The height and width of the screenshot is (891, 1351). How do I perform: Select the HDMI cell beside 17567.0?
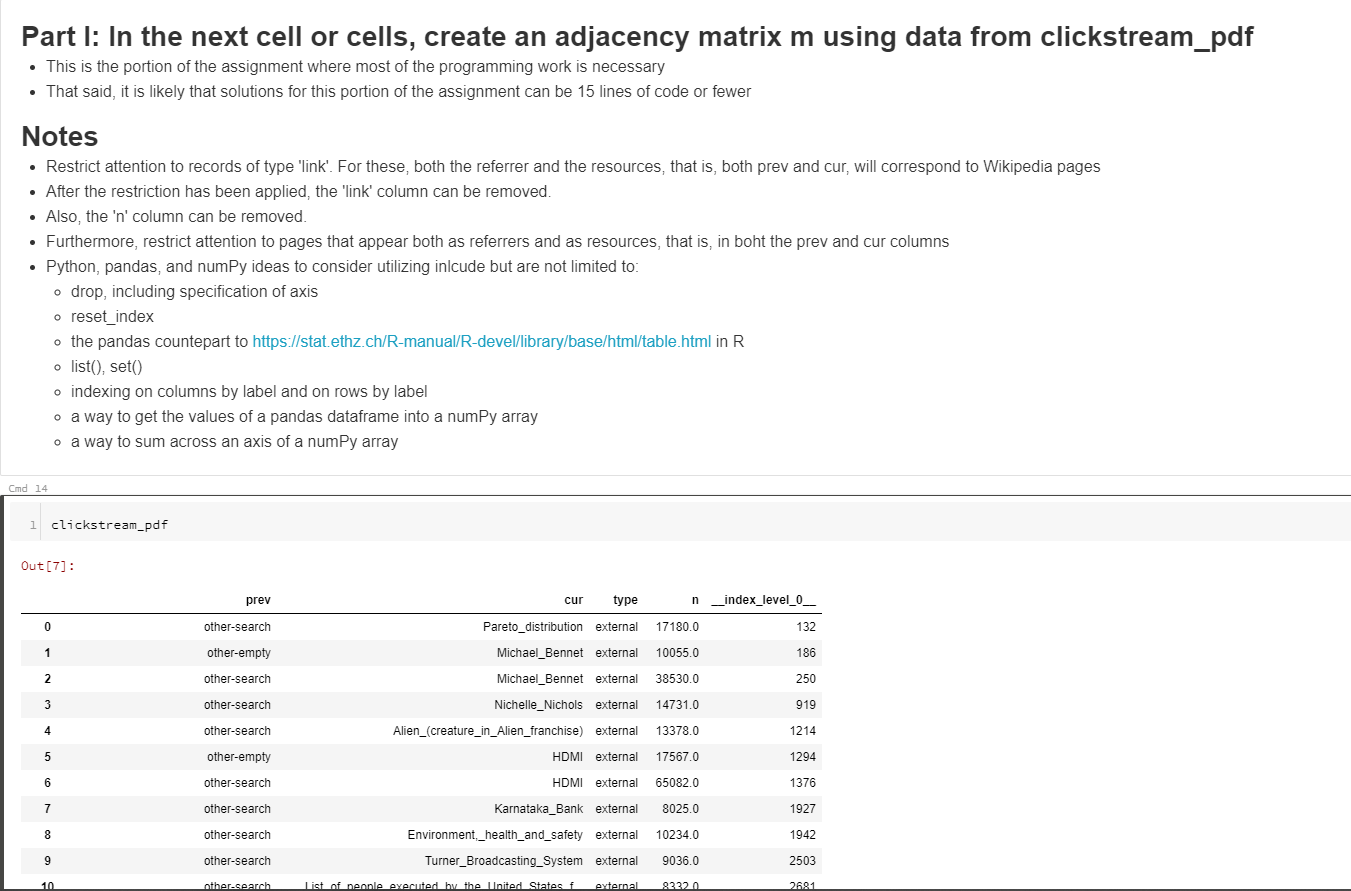pos(568,757)
